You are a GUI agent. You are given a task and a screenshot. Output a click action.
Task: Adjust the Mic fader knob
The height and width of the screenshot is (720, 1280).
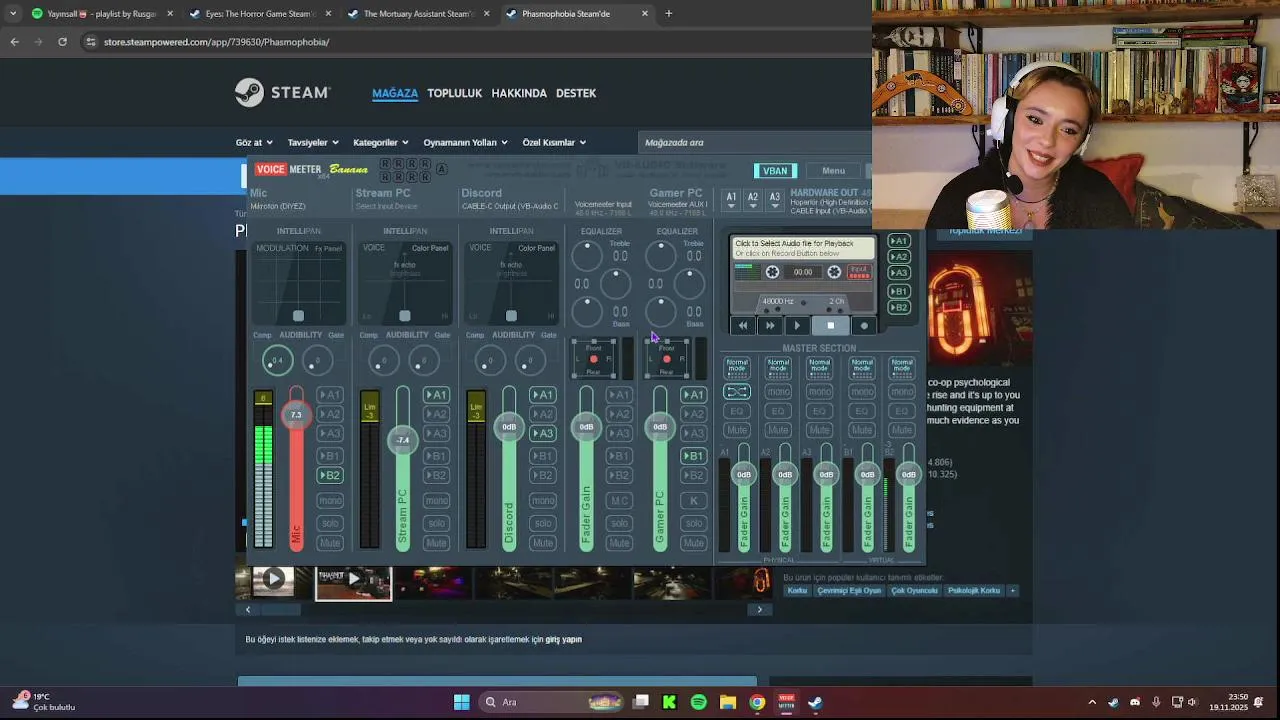point(296,414)
